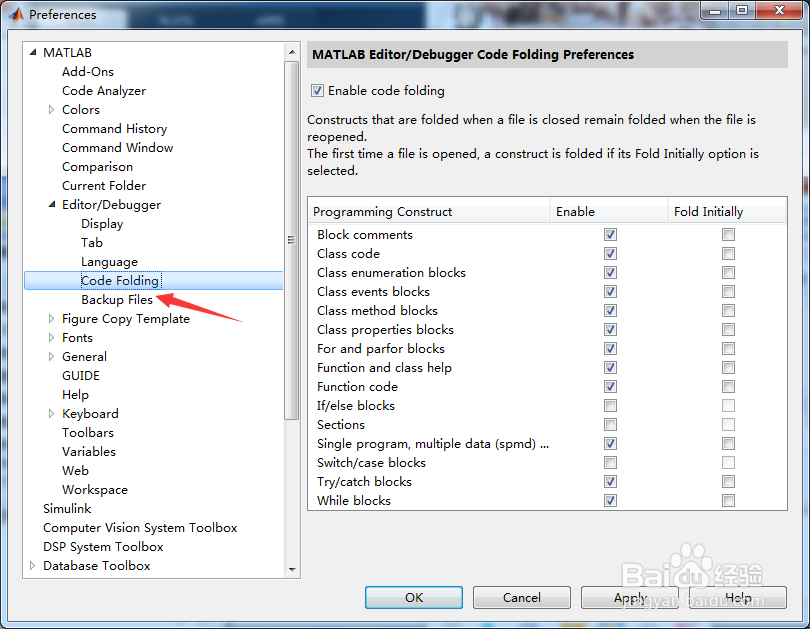Select Web preferences
This screenshot has width=810, height=629.
(x=75, y=470)
